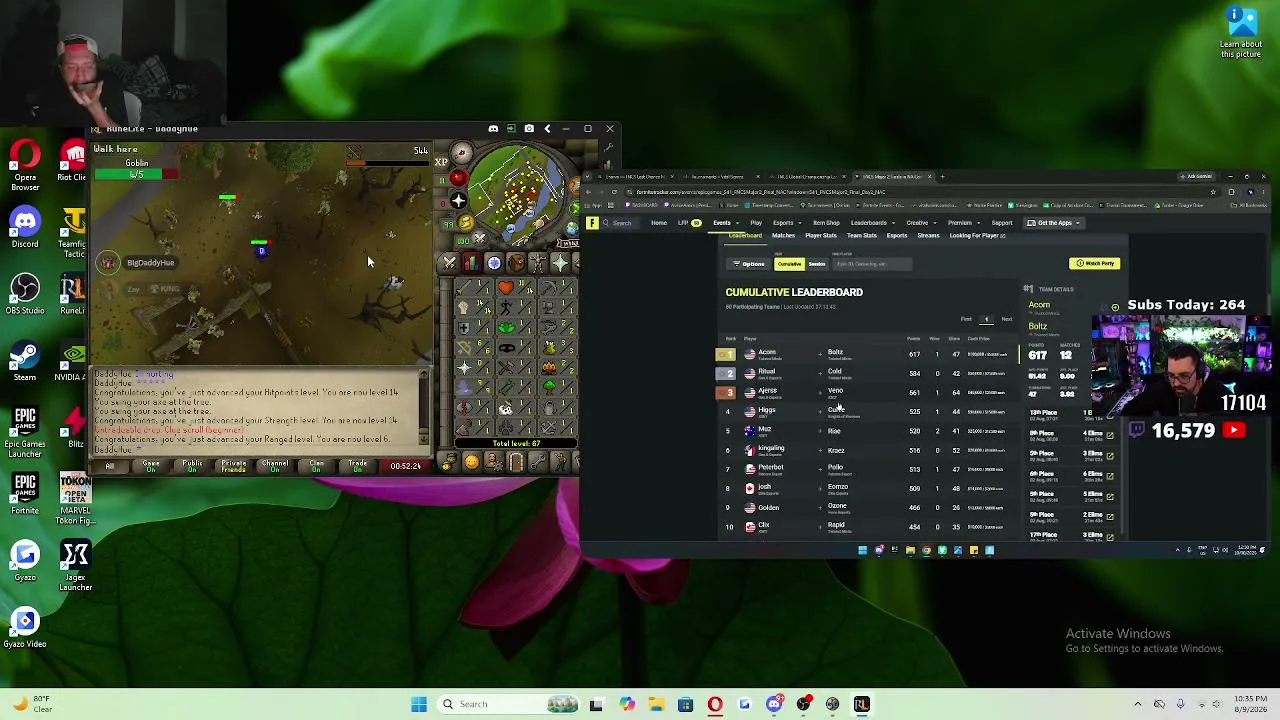Viewport: 1280px width, 720px height.
Task: Open the Jagex Launcher desktop shortcut
Action: [x=75, y=565]
